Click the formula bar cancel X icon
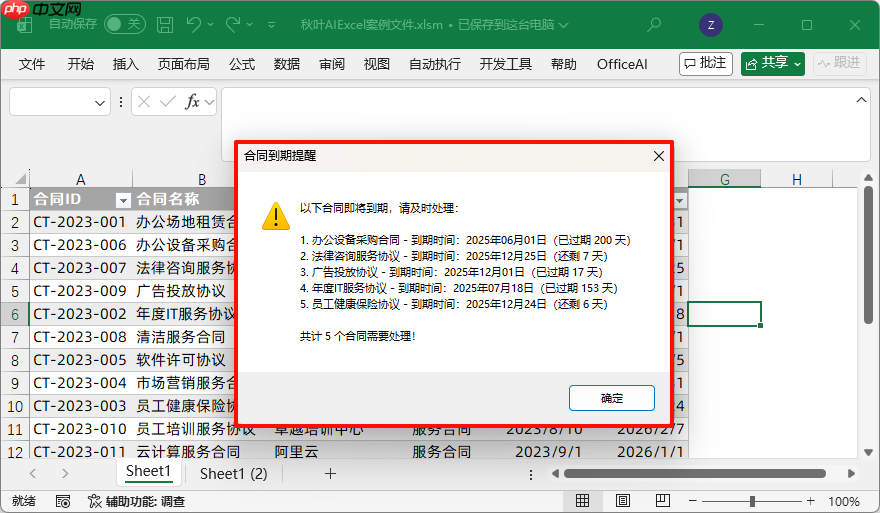 [x=144, y=102]
